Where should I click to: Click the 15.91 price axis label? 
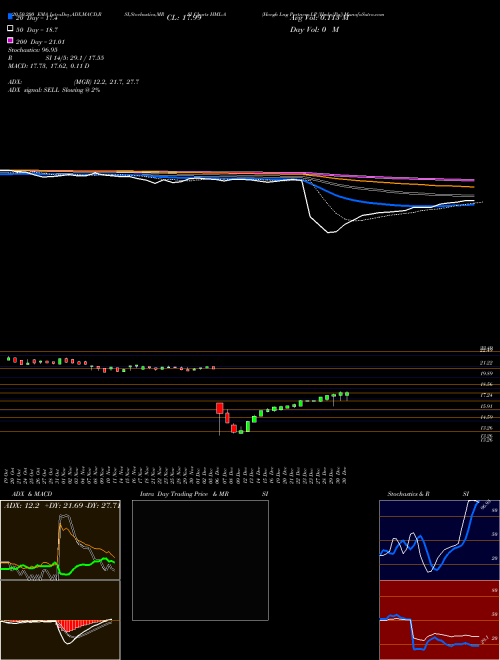[x=487, y=406]
